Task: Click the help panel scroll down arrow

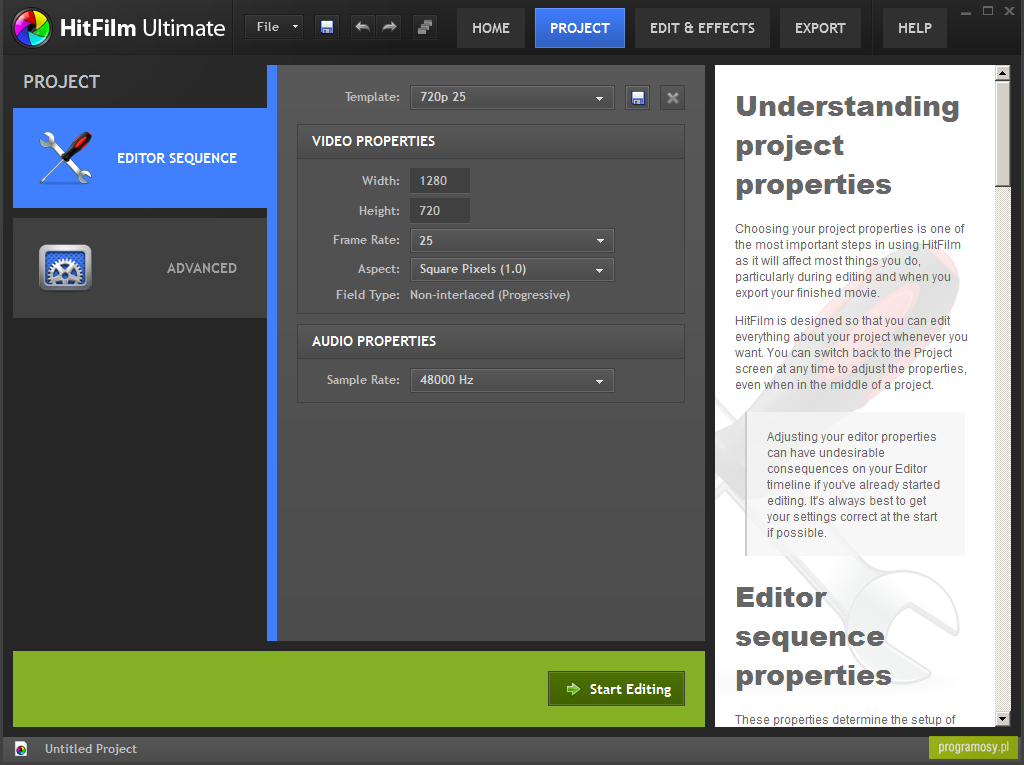Action: coord(1002,719)
